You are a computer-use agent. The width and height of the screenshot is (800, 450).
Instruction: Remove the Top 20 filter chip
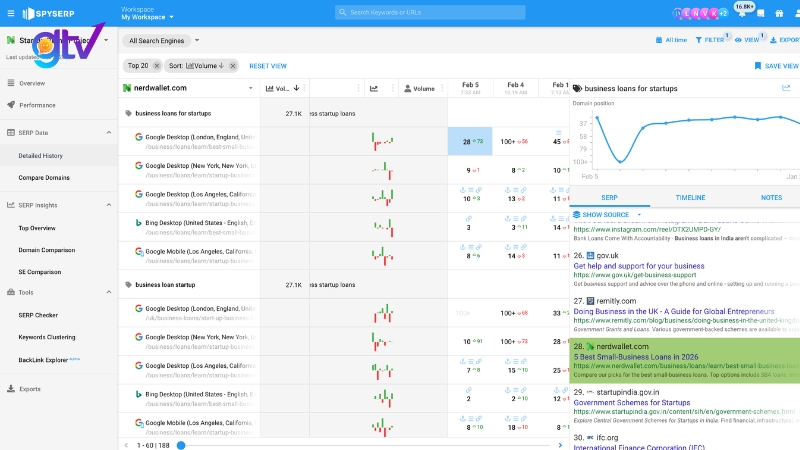157,66
